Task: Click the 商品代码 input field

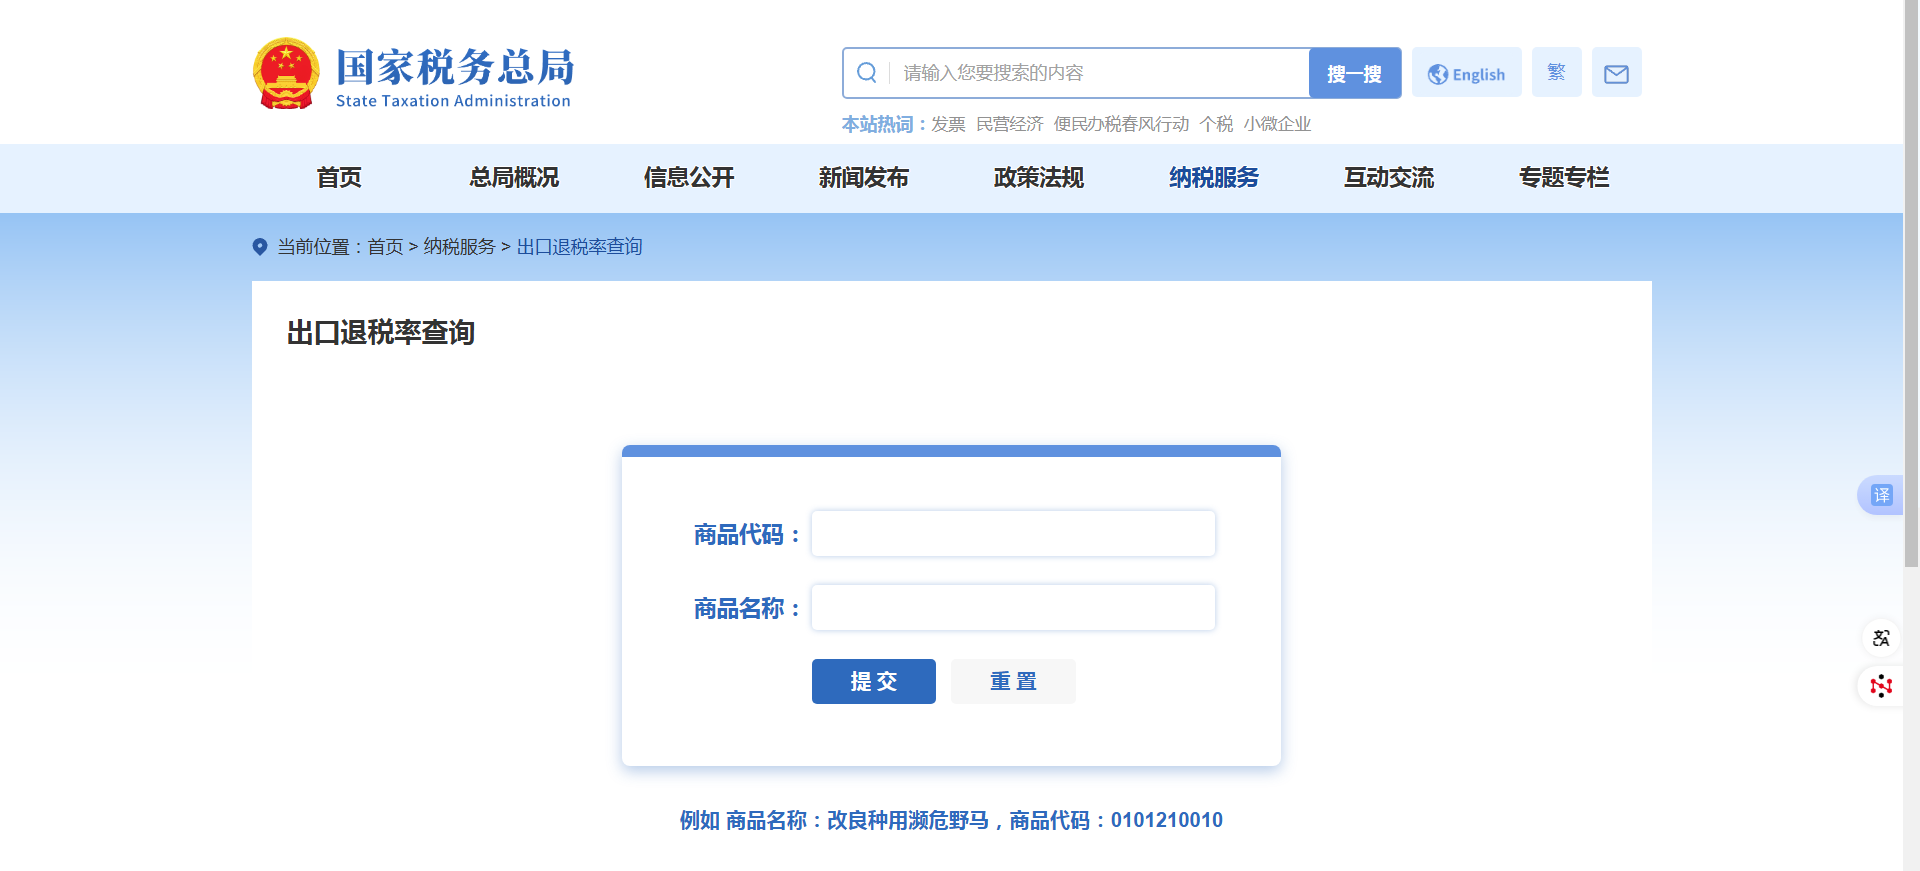Action: click(1013, 534)
